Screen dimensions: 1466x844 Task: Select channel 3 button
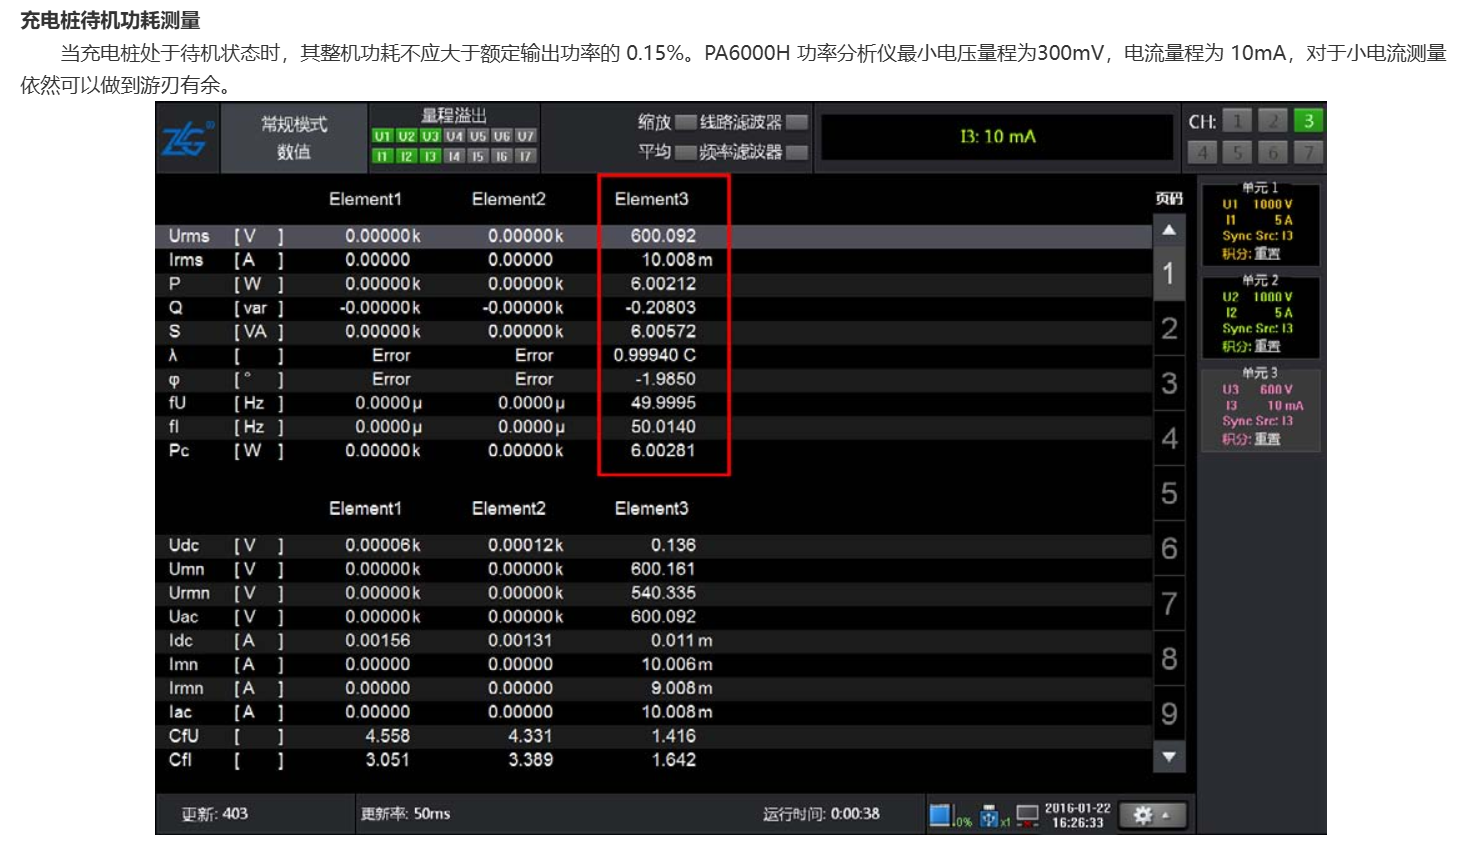[1307, 121]
